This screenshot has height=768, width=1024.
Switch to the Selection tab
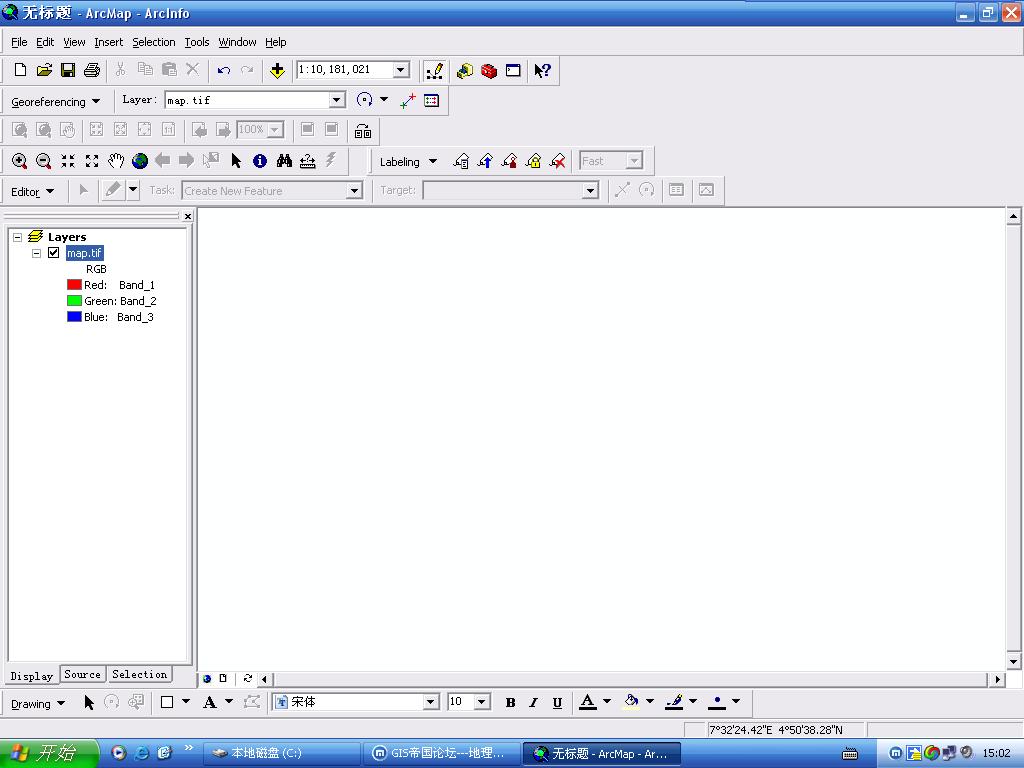139,675
